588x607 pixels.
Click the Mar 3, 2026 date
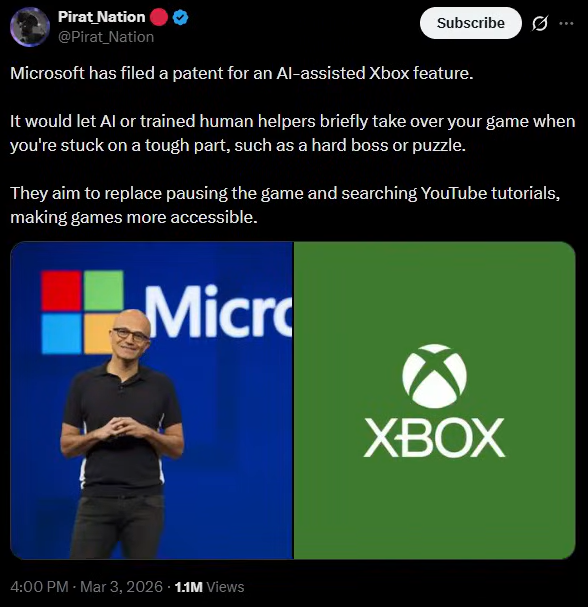click(121, 587)
